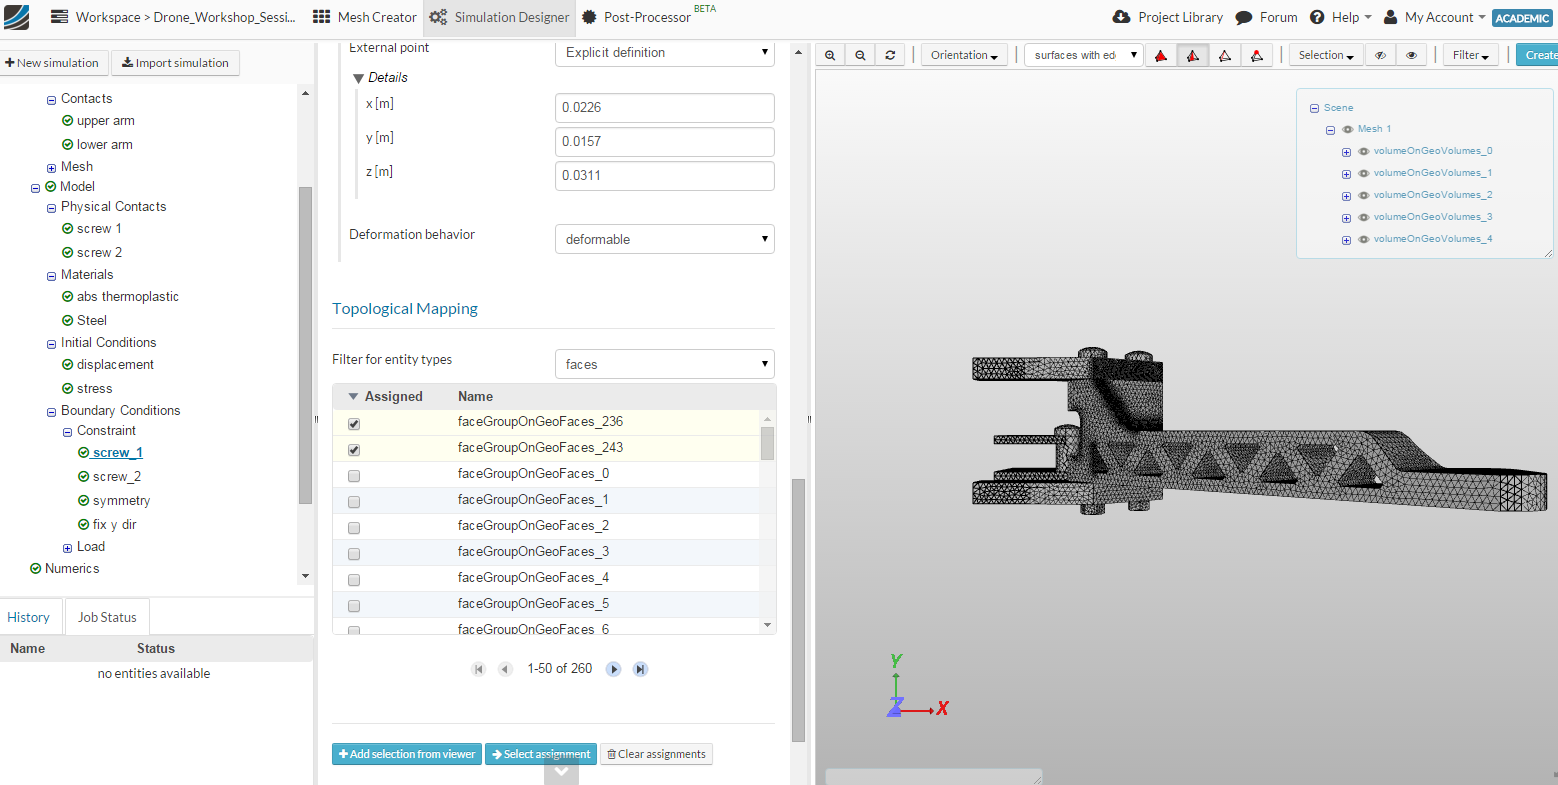Click the x [m] coordinate input field

pyautogui.click(x=664, y=108)
